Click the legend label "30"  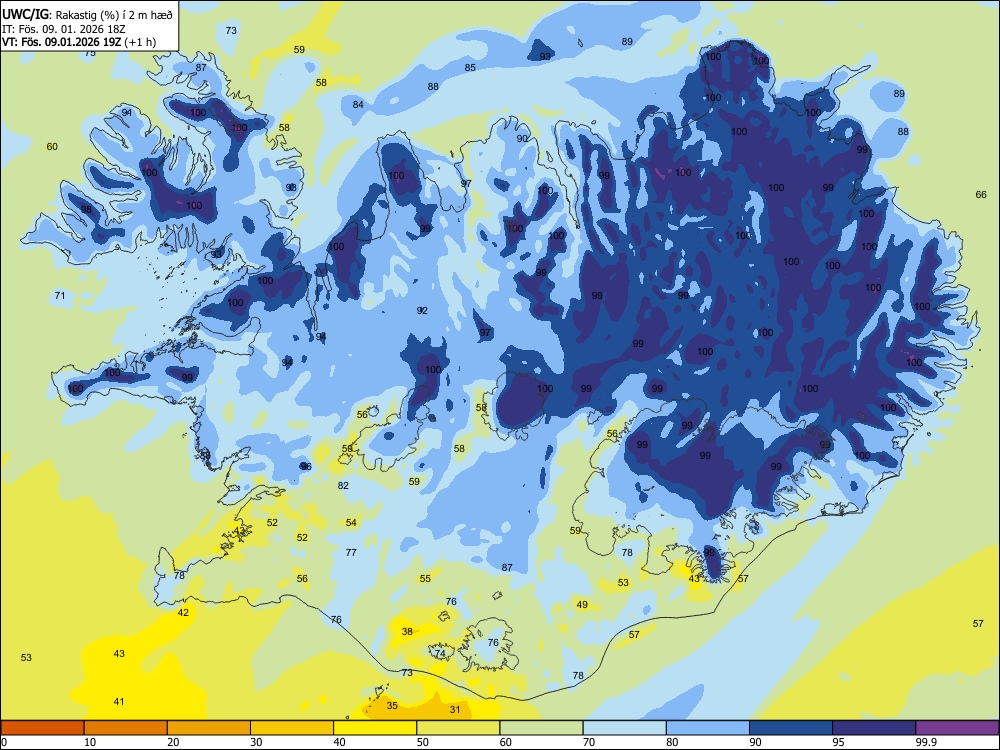pos(256,742)
